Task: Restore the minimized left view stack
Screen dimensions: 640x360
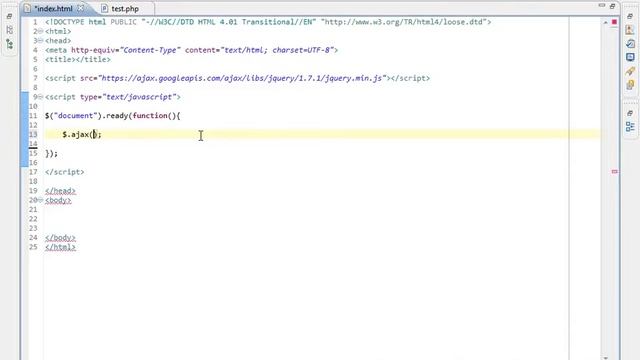Action: coord(9,16)
